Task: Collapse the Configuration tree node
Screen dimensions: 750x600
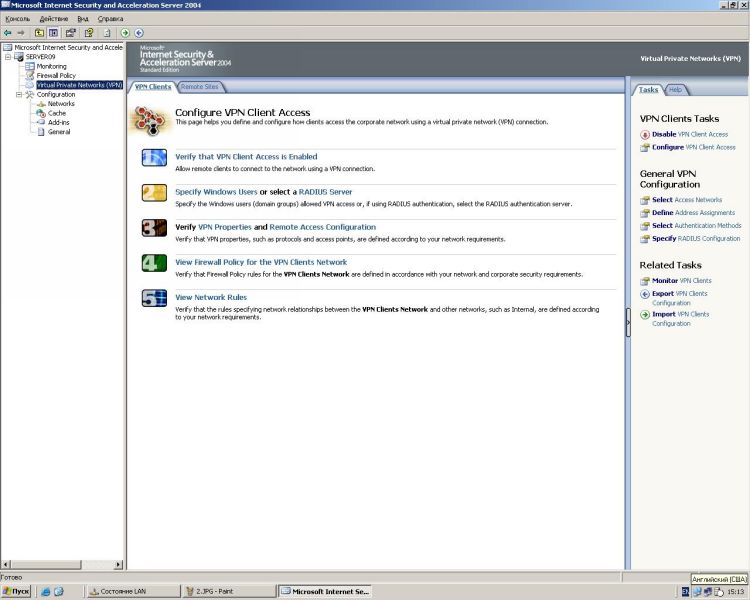Action: tap(19, 95)
